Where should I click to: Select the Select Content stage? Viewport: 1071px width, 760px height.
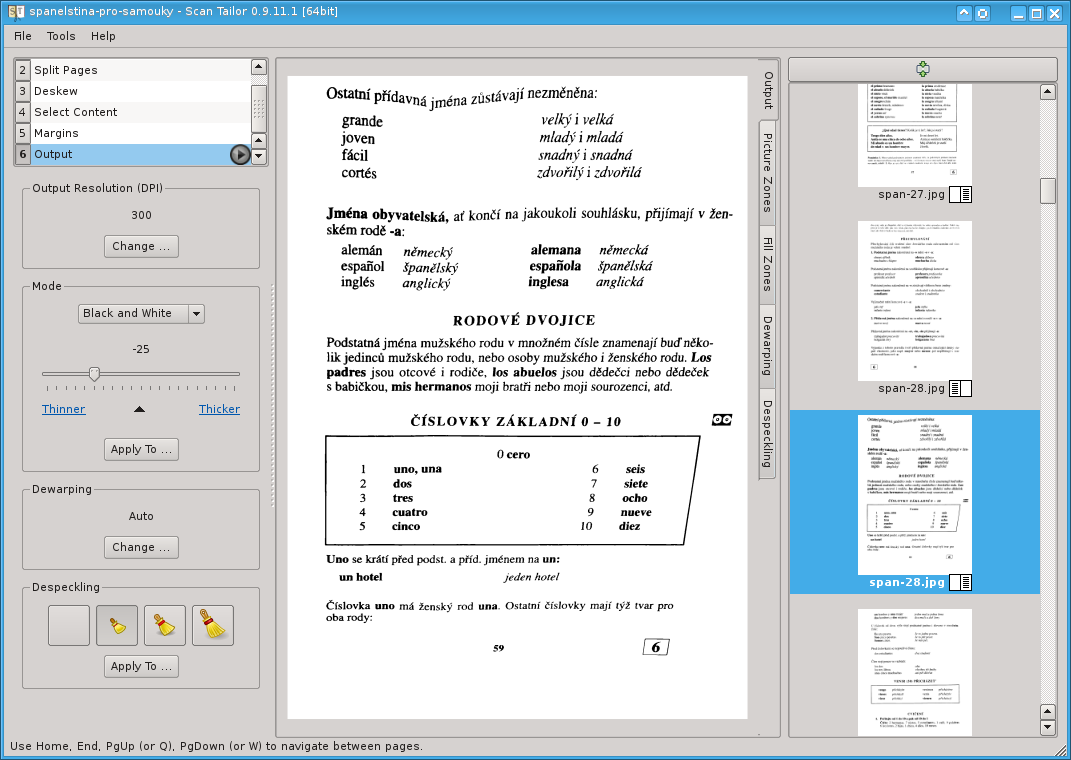pos(133,112)
